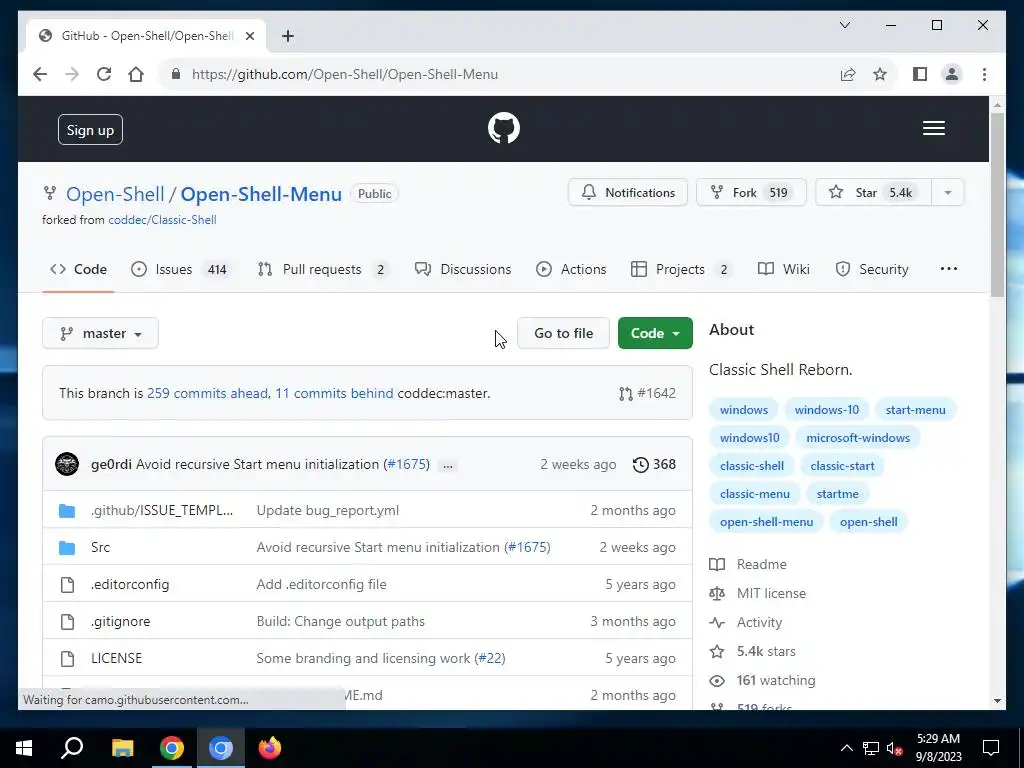Share this page using the share icon

(848, 74)
